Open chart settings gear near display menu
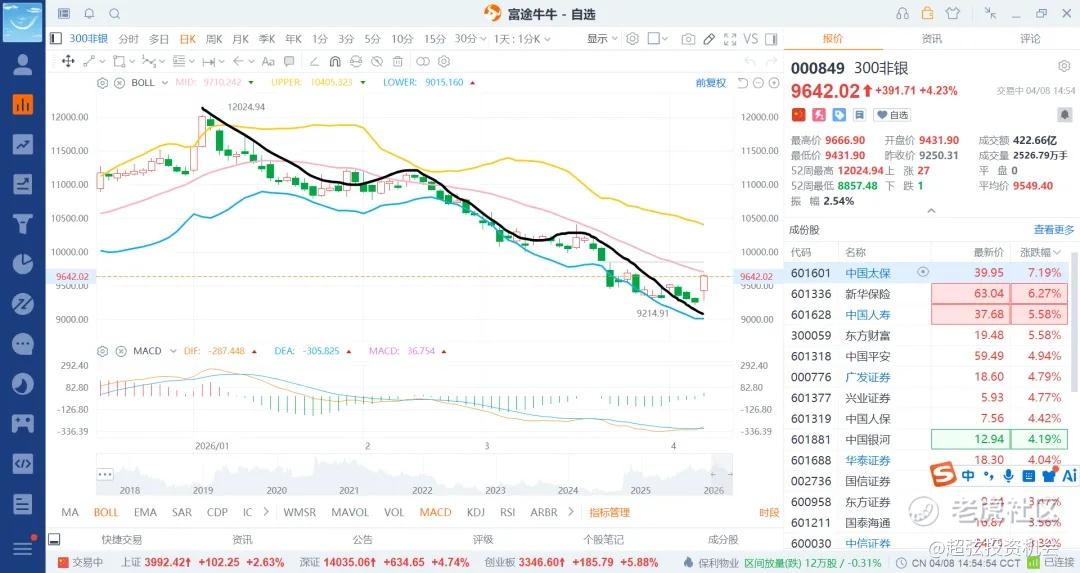The width and height of the screenshot is (1080, 573). (x=632, y=39)
